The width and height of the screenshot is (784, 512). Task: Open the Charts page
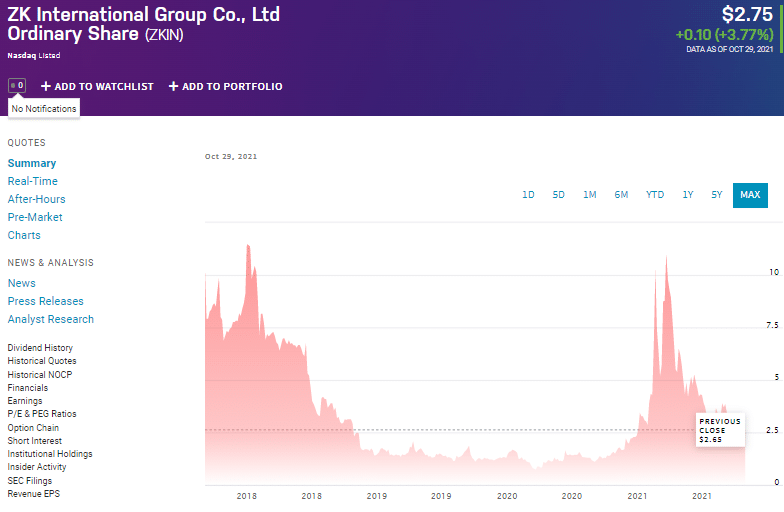click(x=24, y=235)
